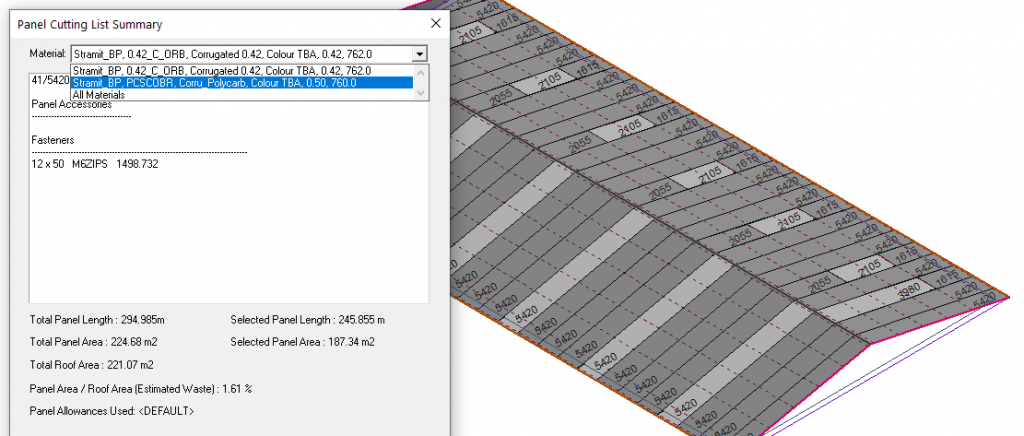
Task: Click the Material dropdown arrow
Action: tap(420, 55)
